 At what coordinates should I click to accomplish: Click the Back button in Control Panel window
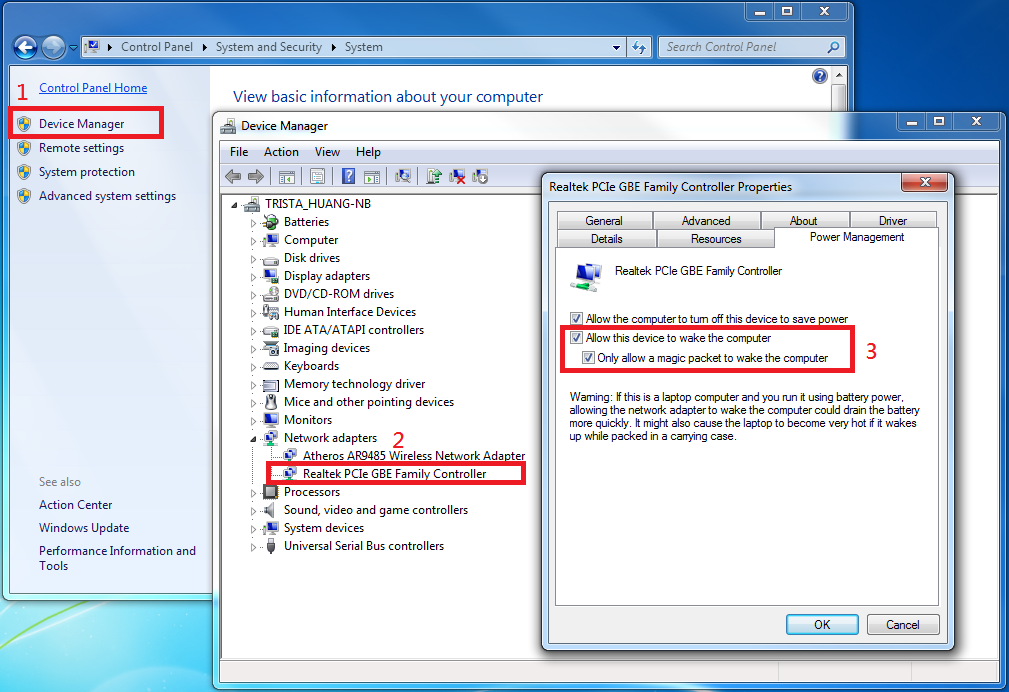pos(25,47)
